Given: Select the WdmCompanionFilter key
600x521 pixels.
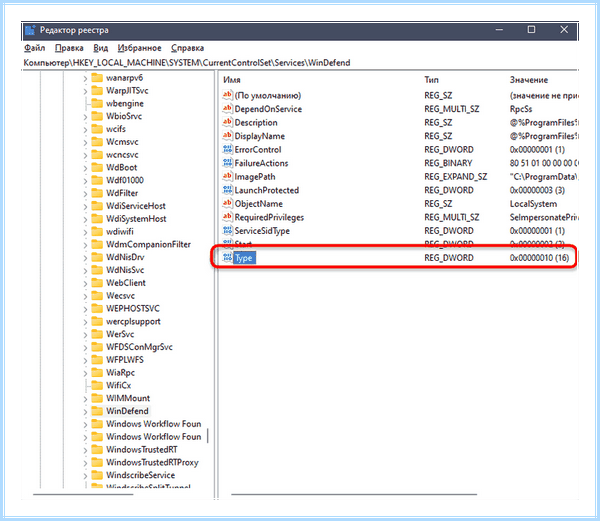Looking at the screenshot, I should [148, 244].
